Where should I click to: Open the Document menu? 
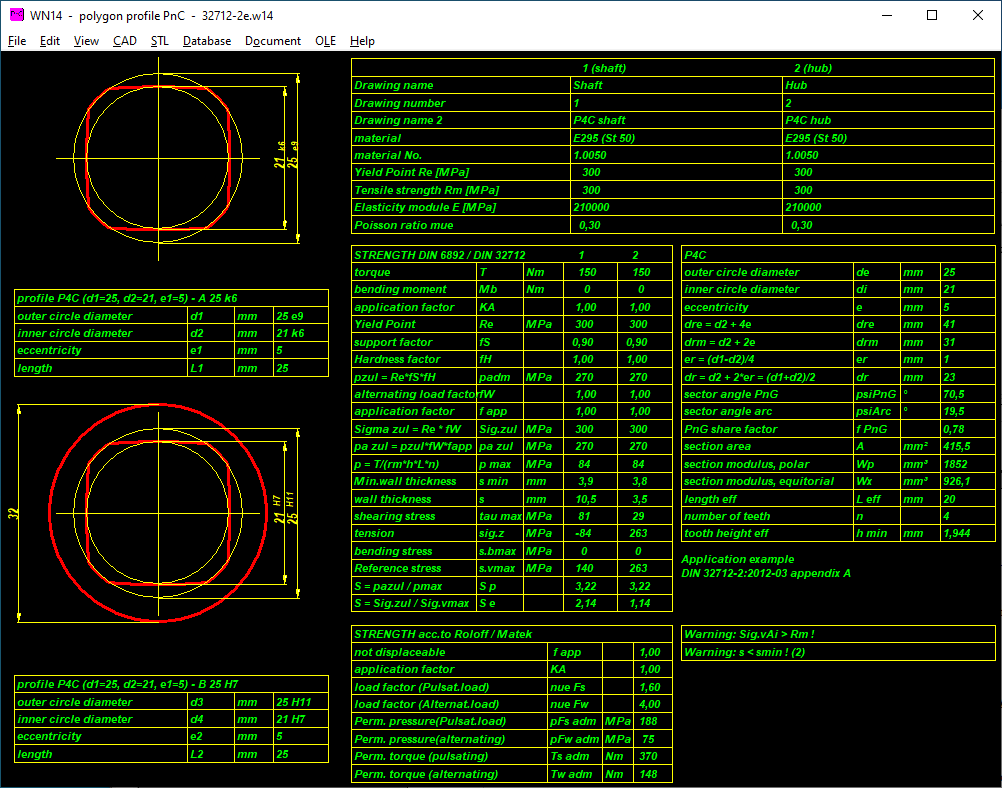[273, 41]
